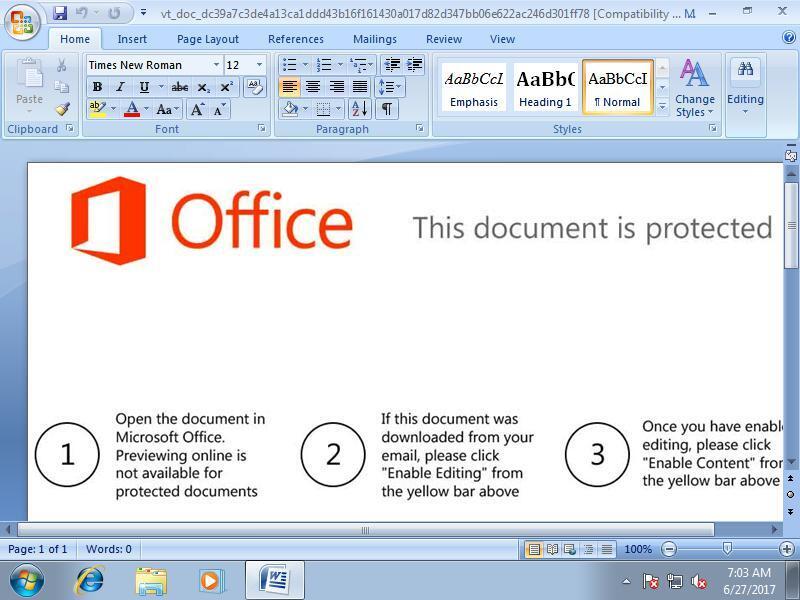Toggle italic formatting
Viewport: 800px width, 600px height.
click(x=120, y=87)
